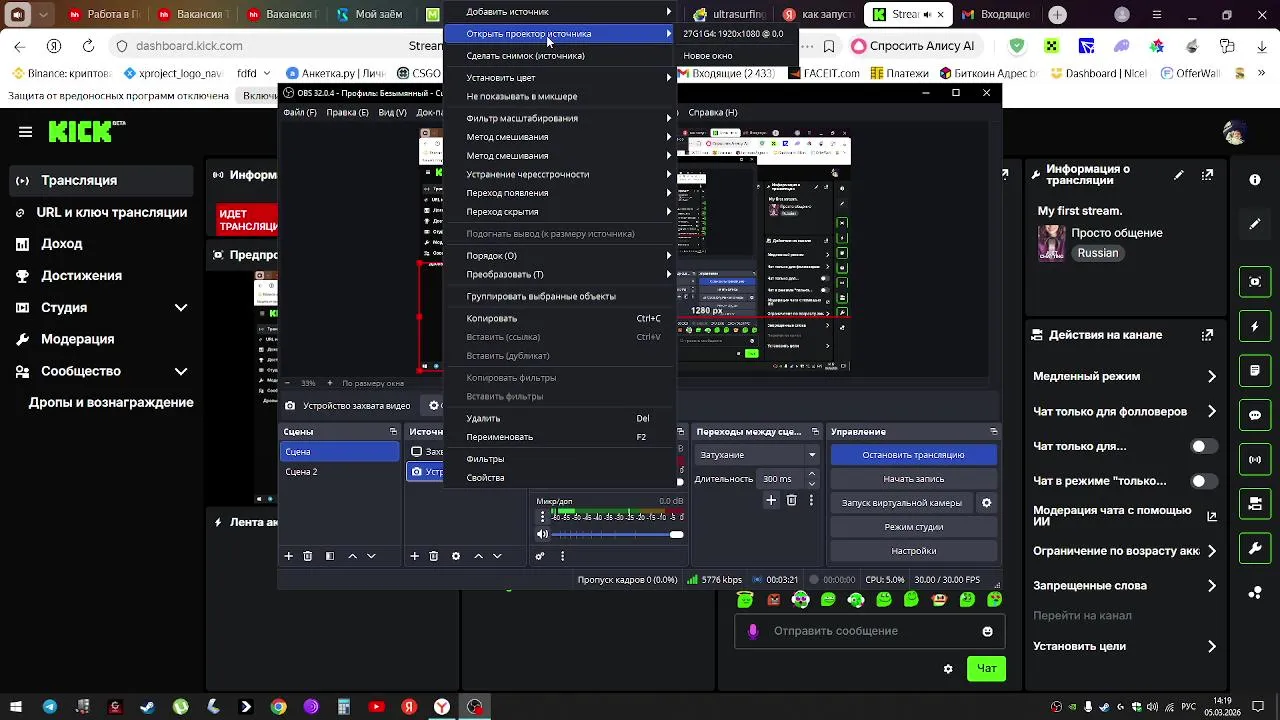Add a new scene with the plus icon in Сцены

tap(289, 556)
